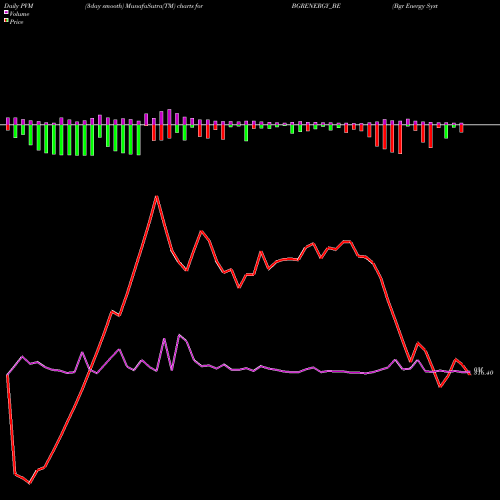Click the MunafaSutra(TM) charts caption
500x500 pixels.
(x=144, y=6)
